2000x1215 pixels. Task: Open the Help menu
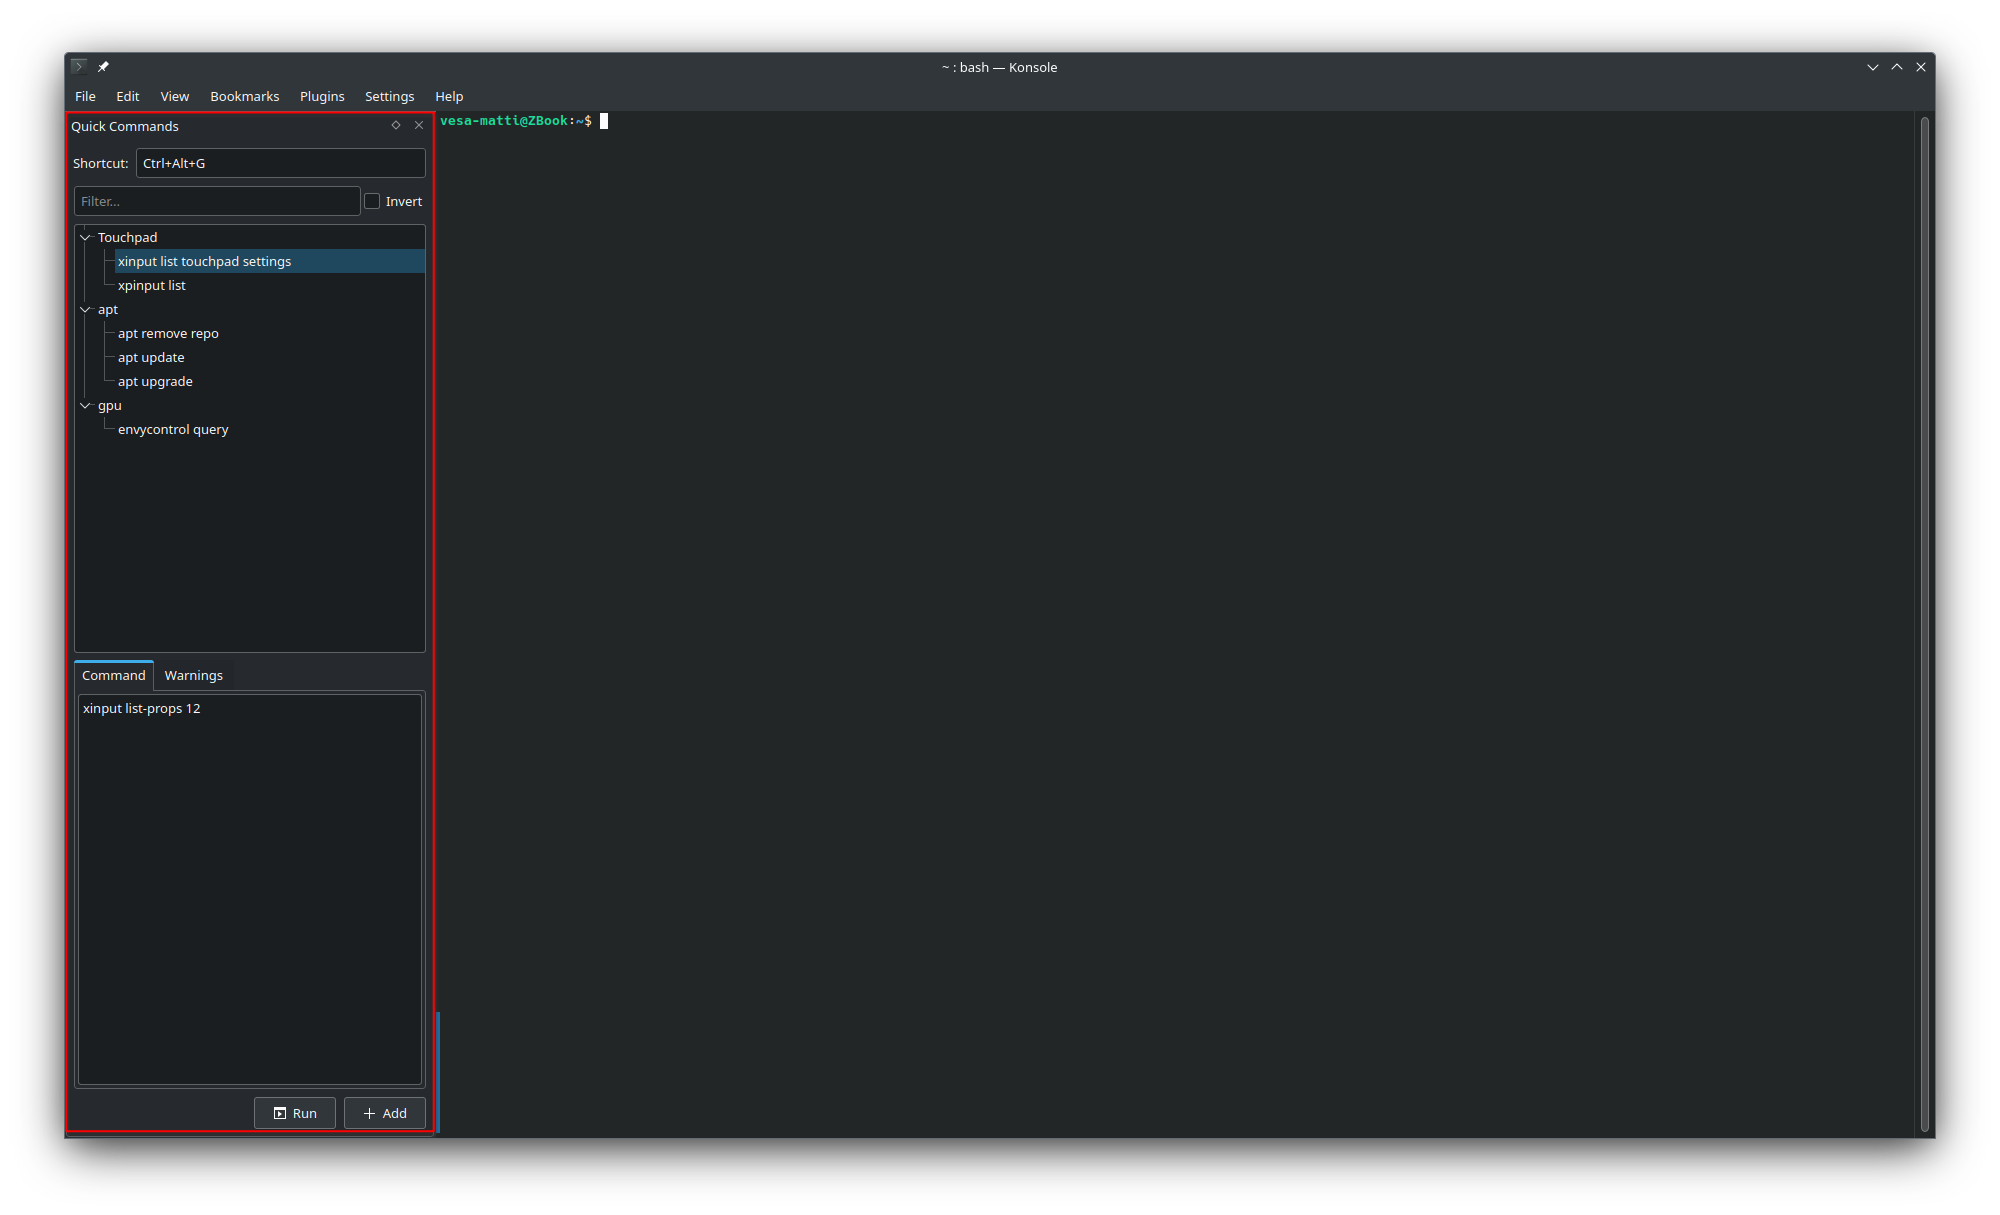pyautogui.click(x=449, y=96)
